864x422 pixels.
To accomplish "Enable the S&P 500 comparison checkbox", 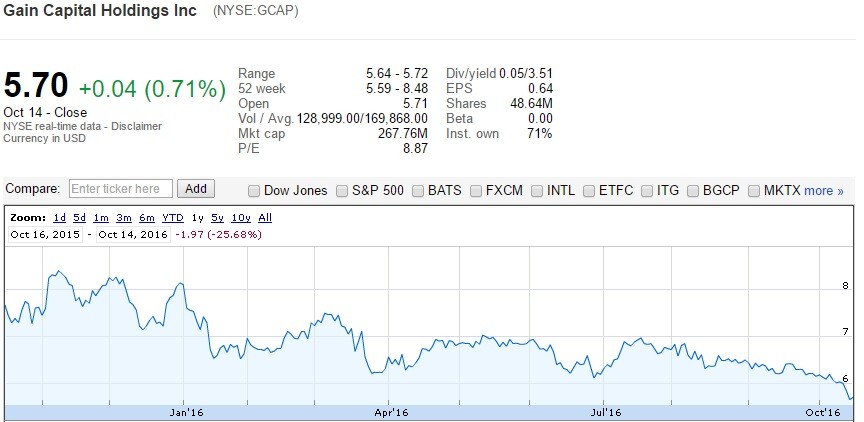I will pyautogui.click(x=342, y=191).
